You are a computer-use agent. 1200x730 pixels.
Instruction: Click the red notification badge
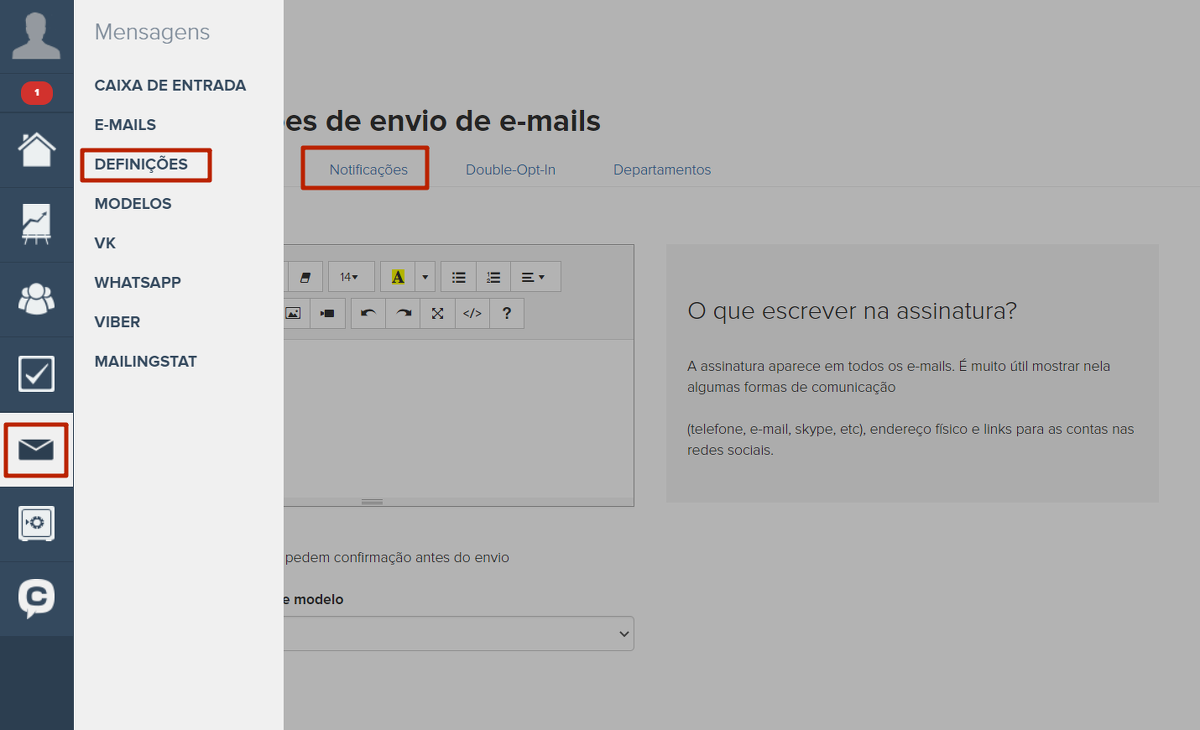36,93
